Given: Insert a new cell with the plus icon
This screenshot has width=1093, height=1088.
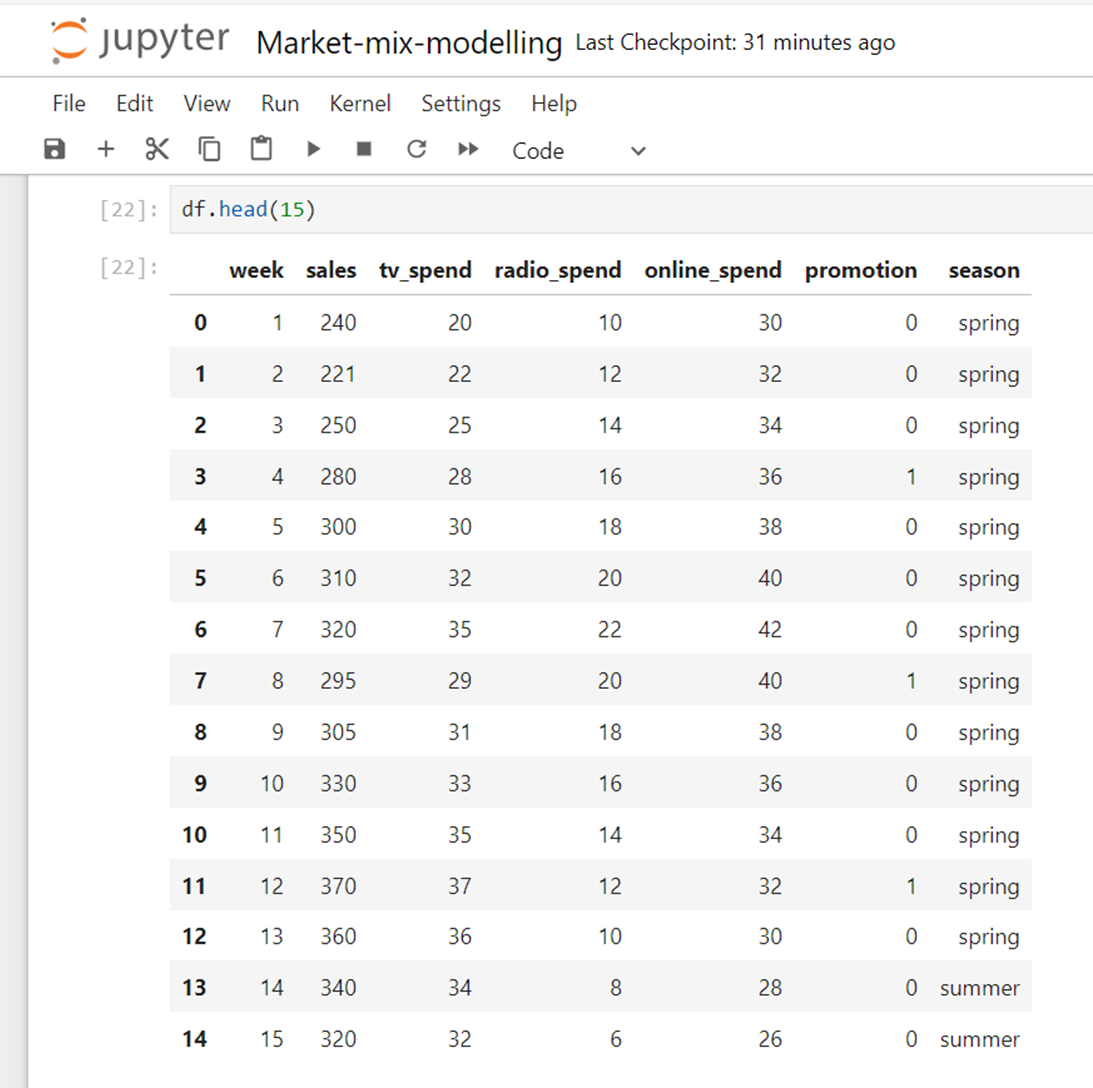Looking at the screenshot, I should click(105, 148).
